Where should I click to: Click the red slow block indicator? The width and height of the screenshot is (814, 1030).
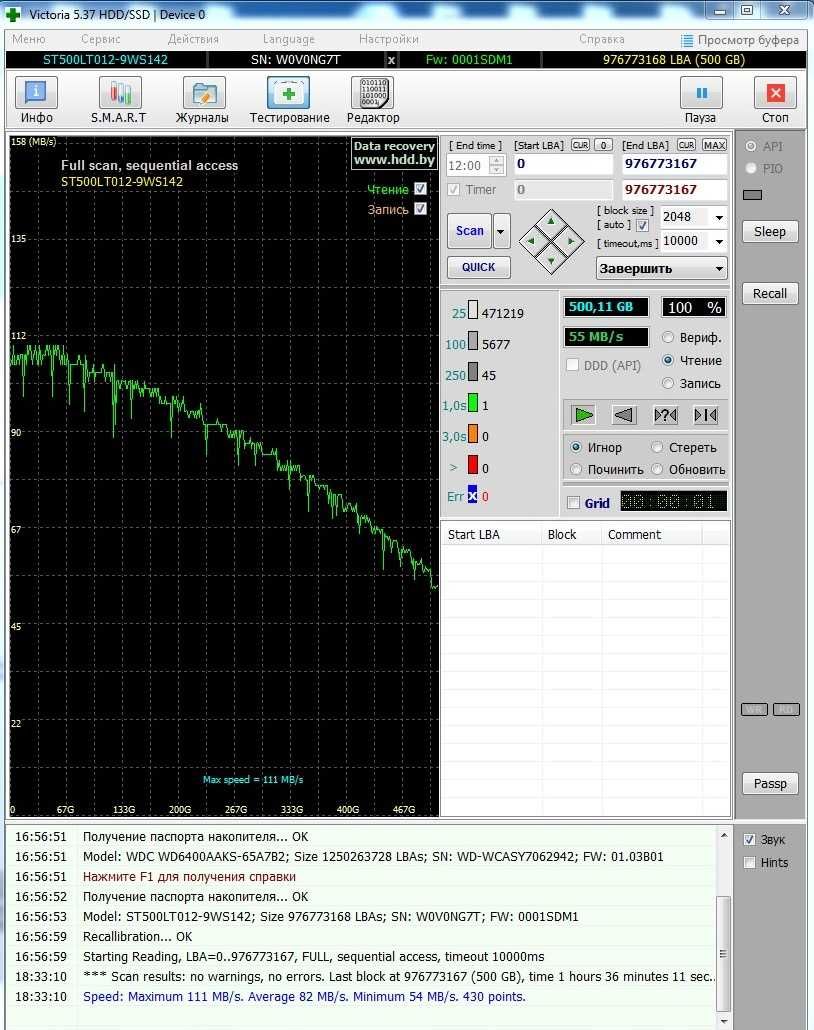[472, 465]
